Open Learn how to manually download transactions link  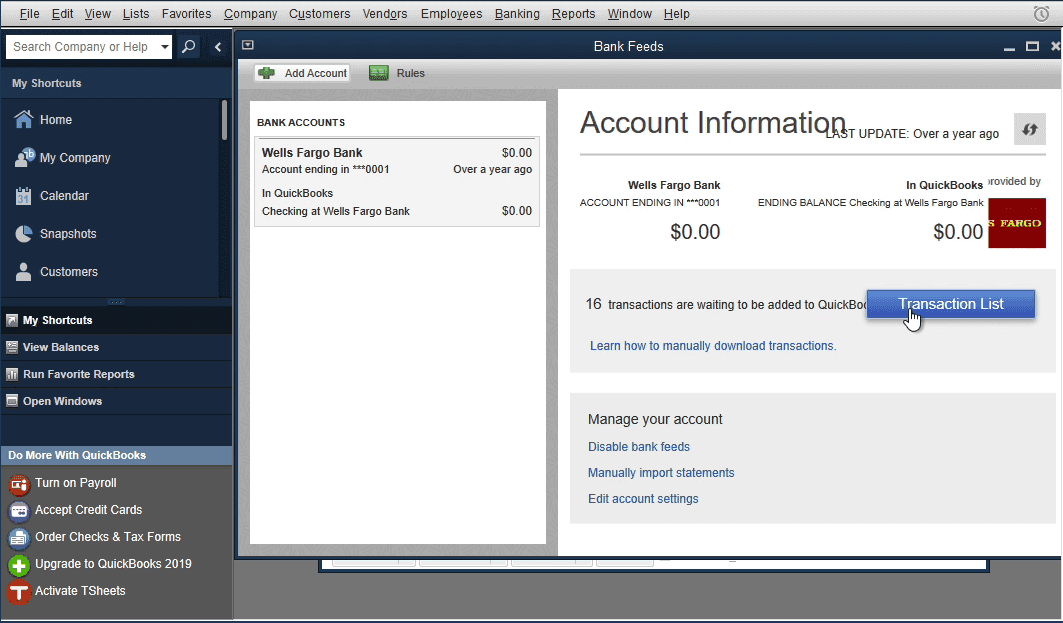tap(713, 346)
